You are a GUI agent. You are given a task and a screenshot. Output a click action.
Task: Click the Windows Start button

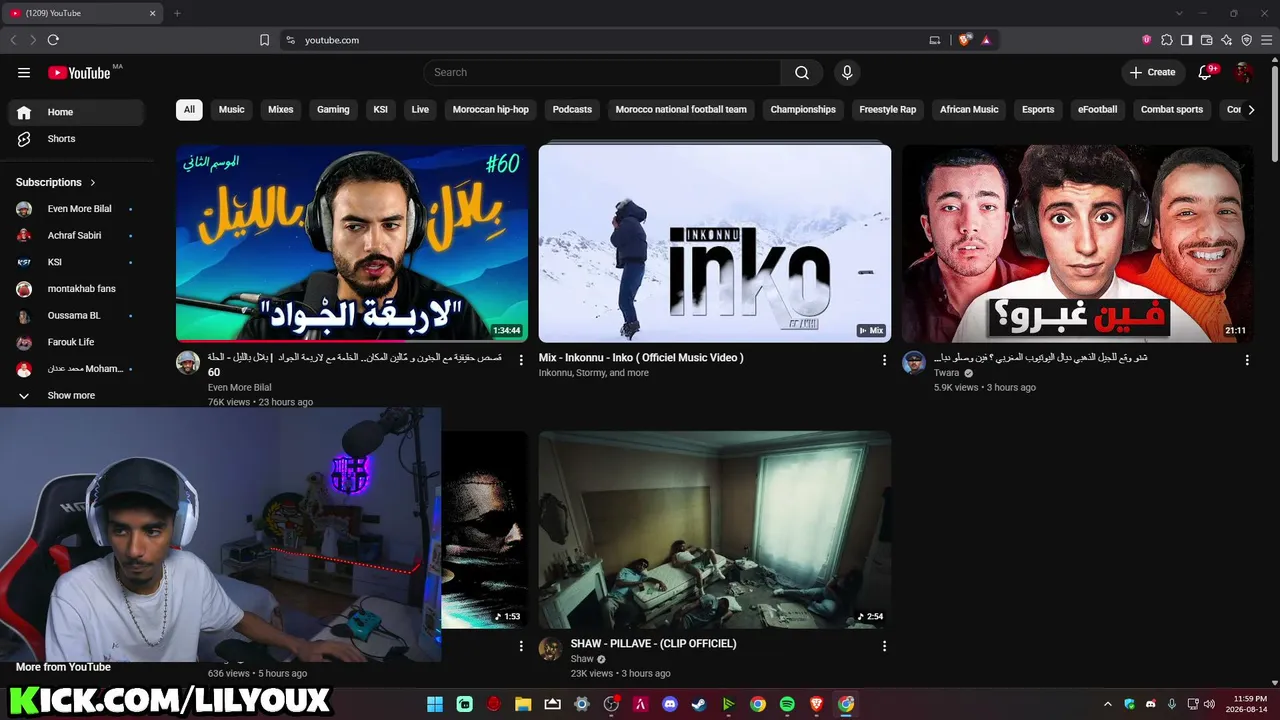coord(435,704)
